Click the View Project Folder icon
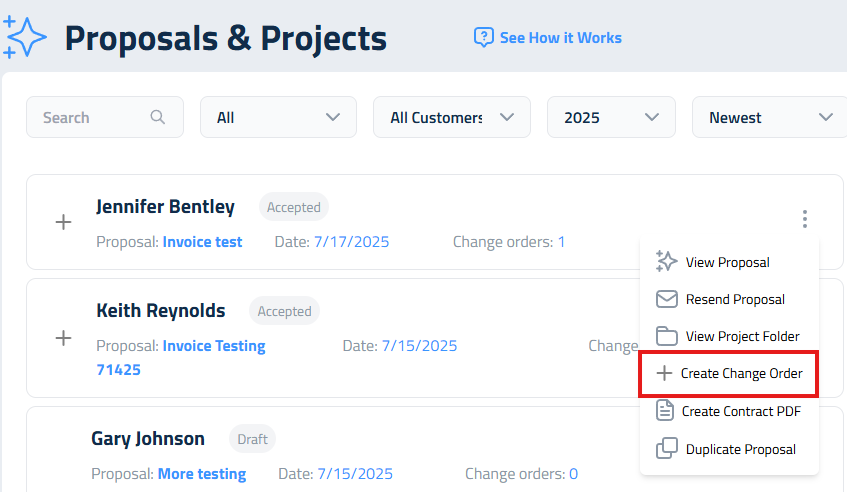The height and width of the screenshot is (492, 847). click(x=666, y=336)
